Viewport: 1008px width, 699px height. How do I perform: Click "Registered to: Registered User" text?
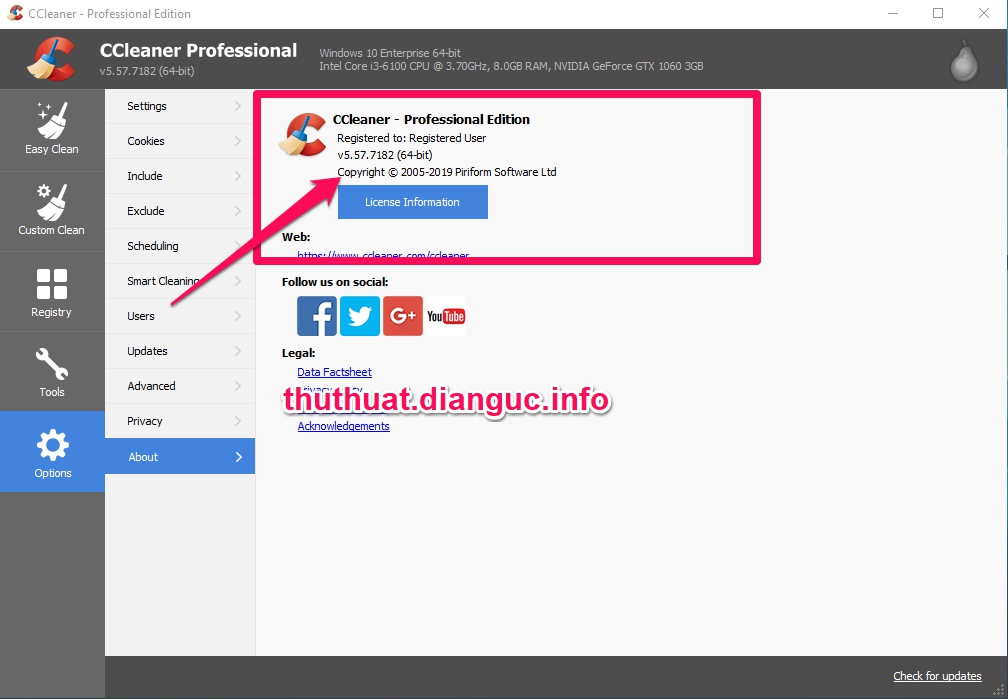[x=411, y=138]
